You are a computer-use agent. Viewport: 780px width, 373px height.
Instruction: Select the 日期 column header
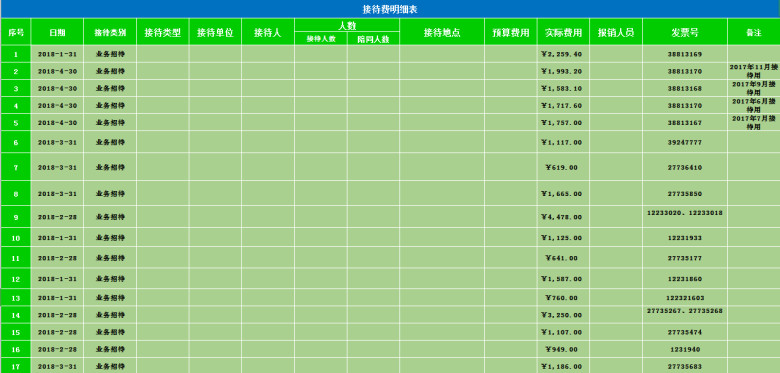tap(57, 32)
